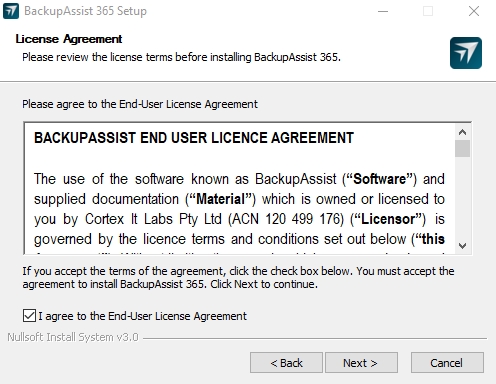Click the 'Nullsoft Install System v3.0' text

[73, 337]
